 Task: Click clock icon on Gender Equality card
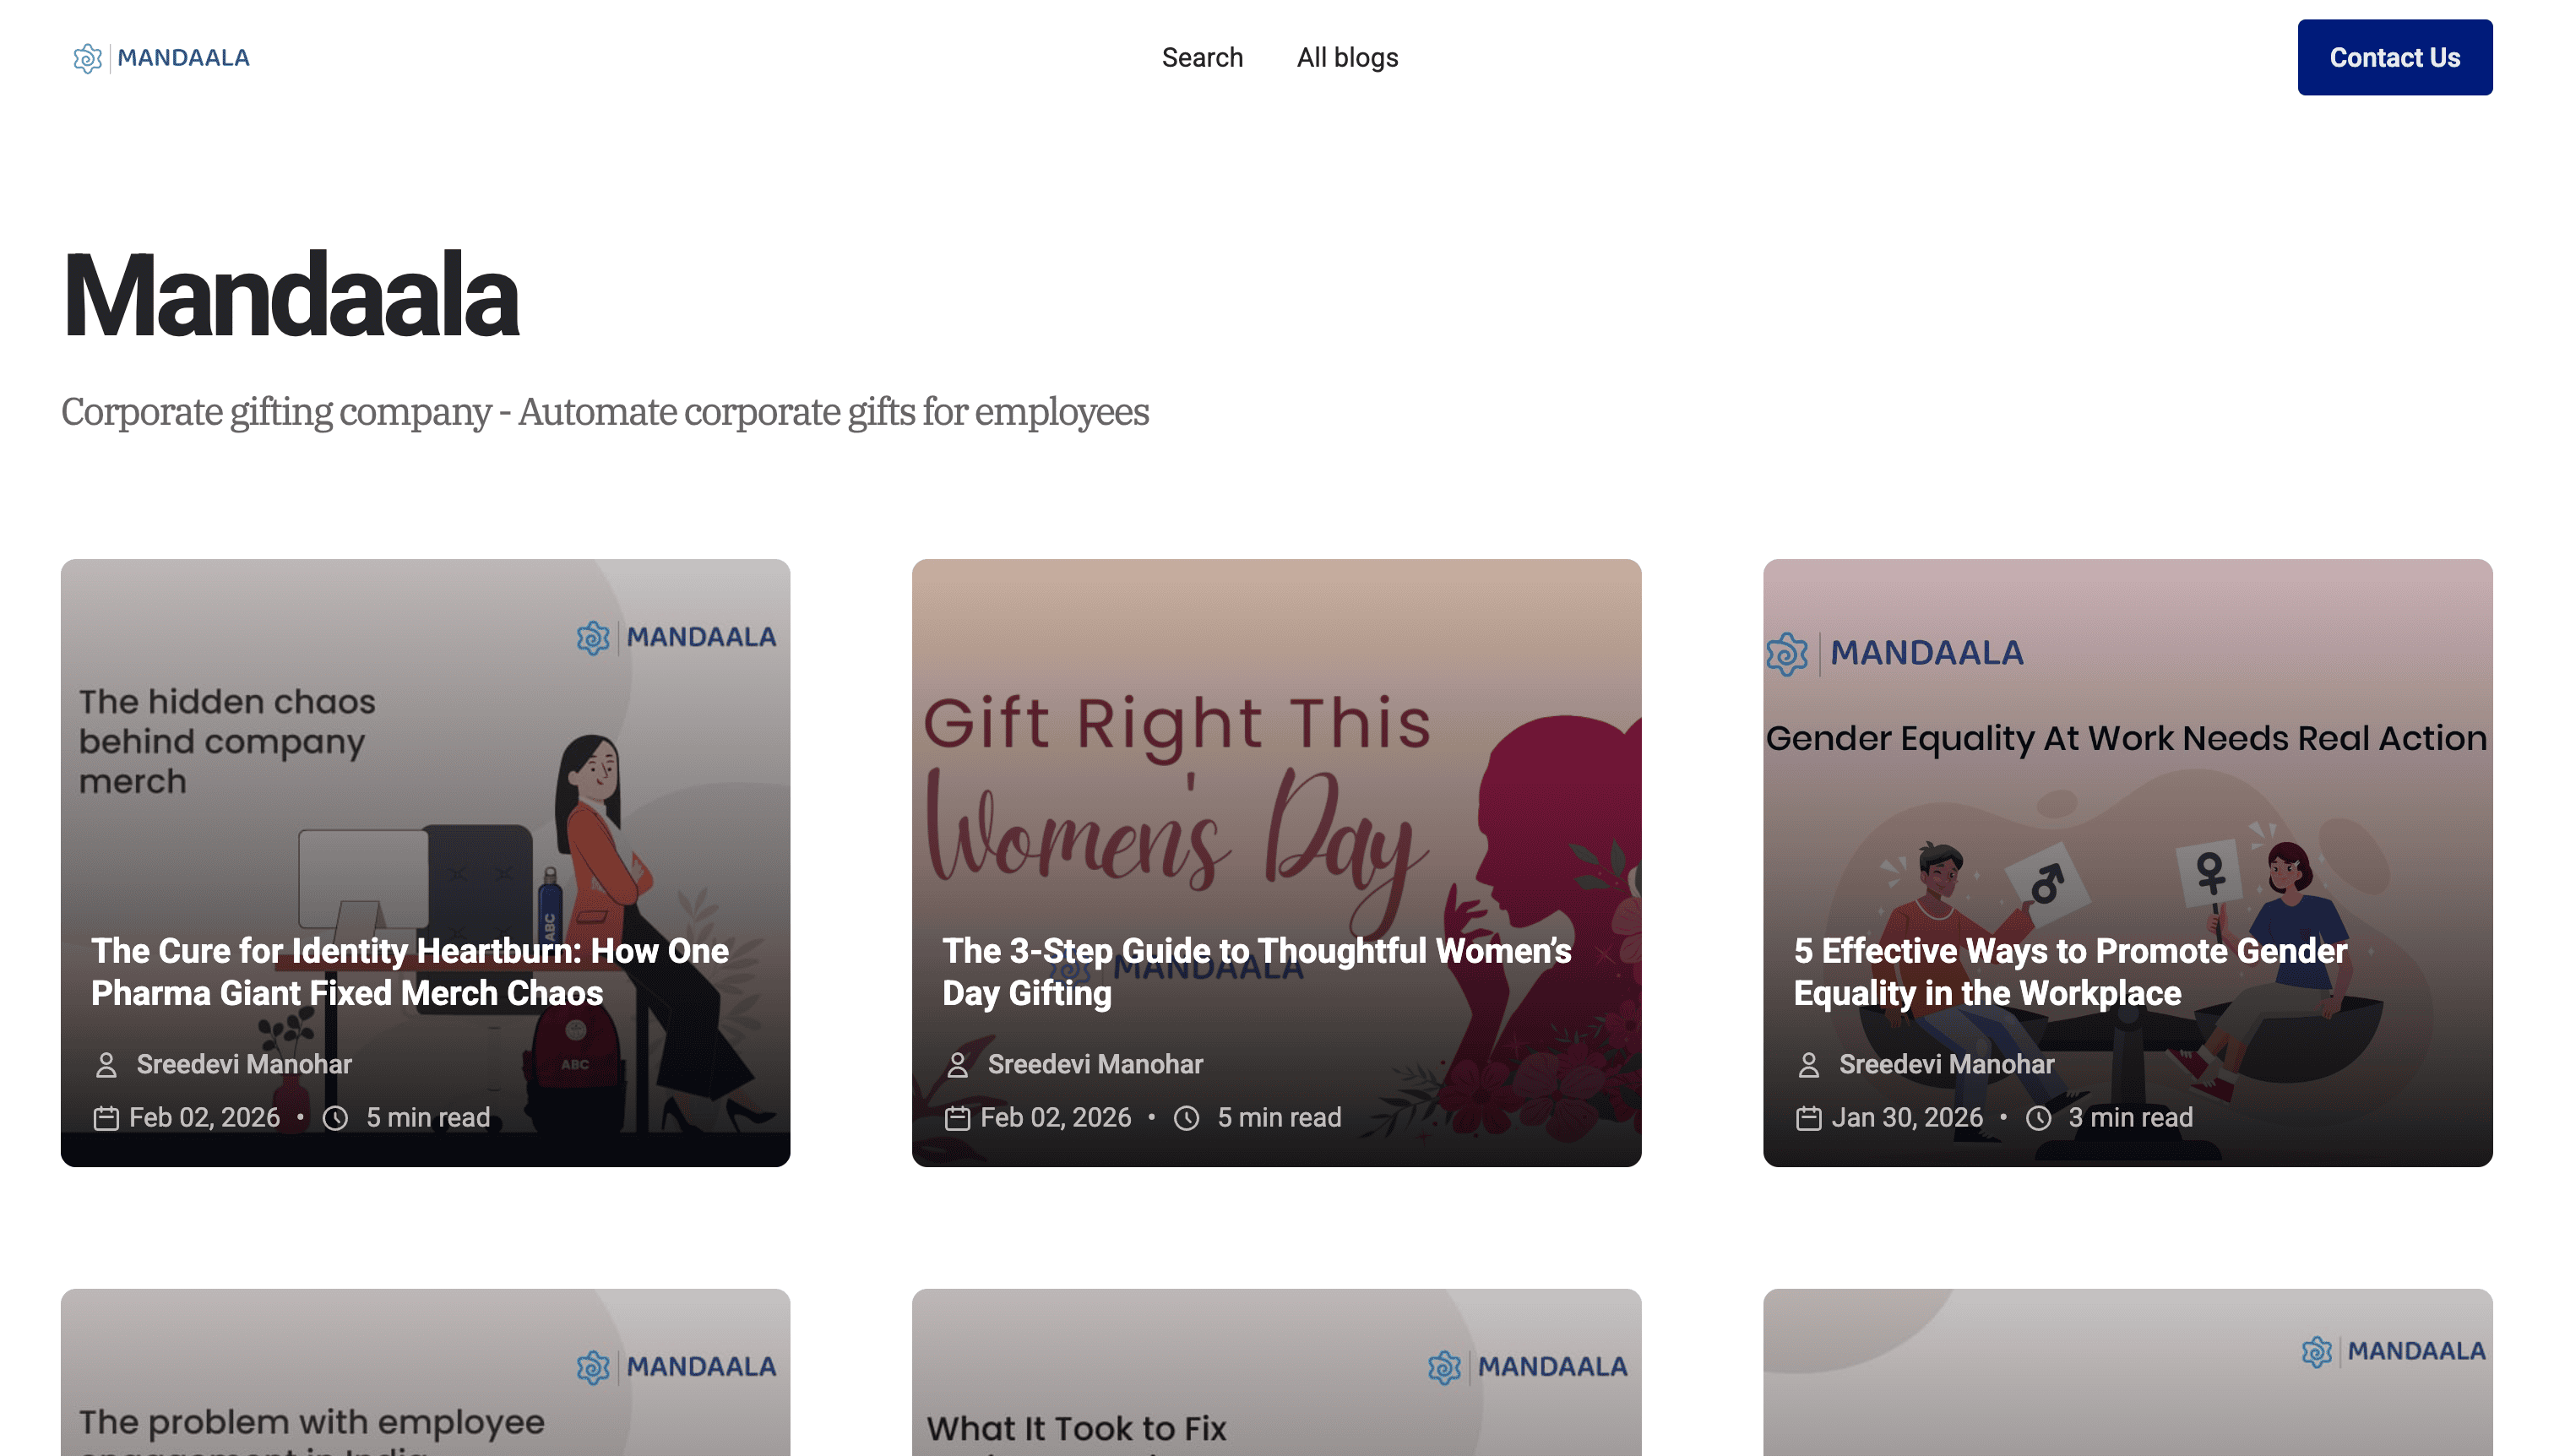pos(2038,1118)
